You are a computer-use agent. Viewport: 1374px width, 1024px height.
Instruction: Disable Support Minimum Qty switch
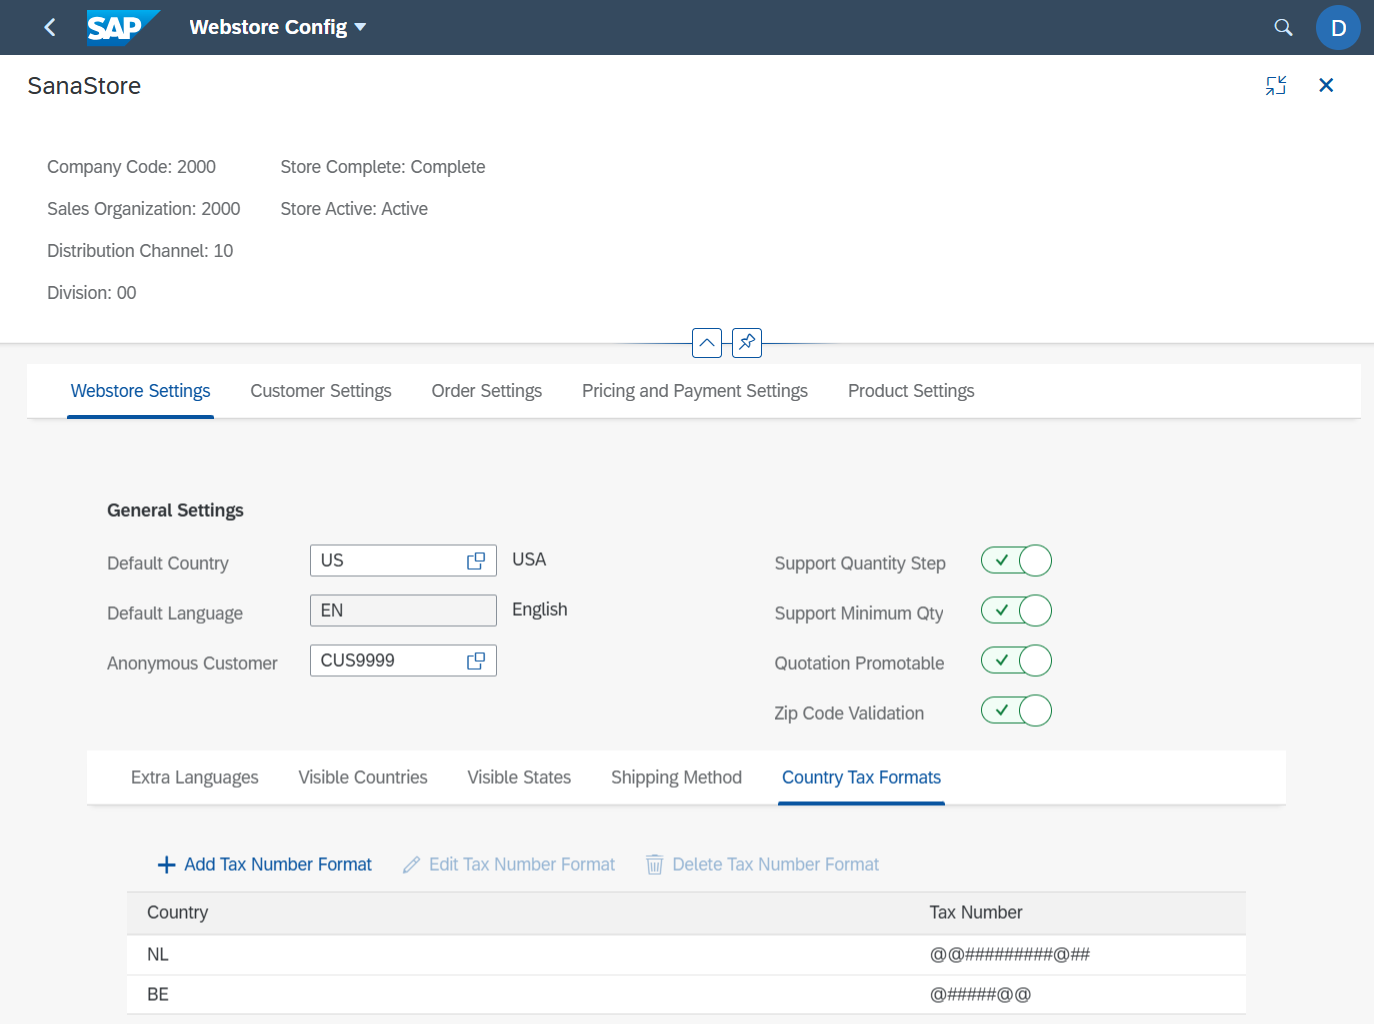(1016, 611)
